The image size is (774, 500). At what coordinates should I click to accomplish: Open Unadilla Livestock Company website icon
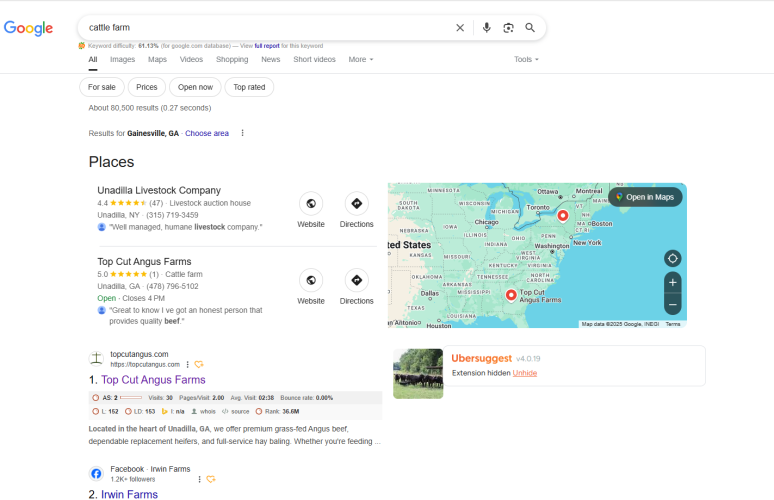311,203
